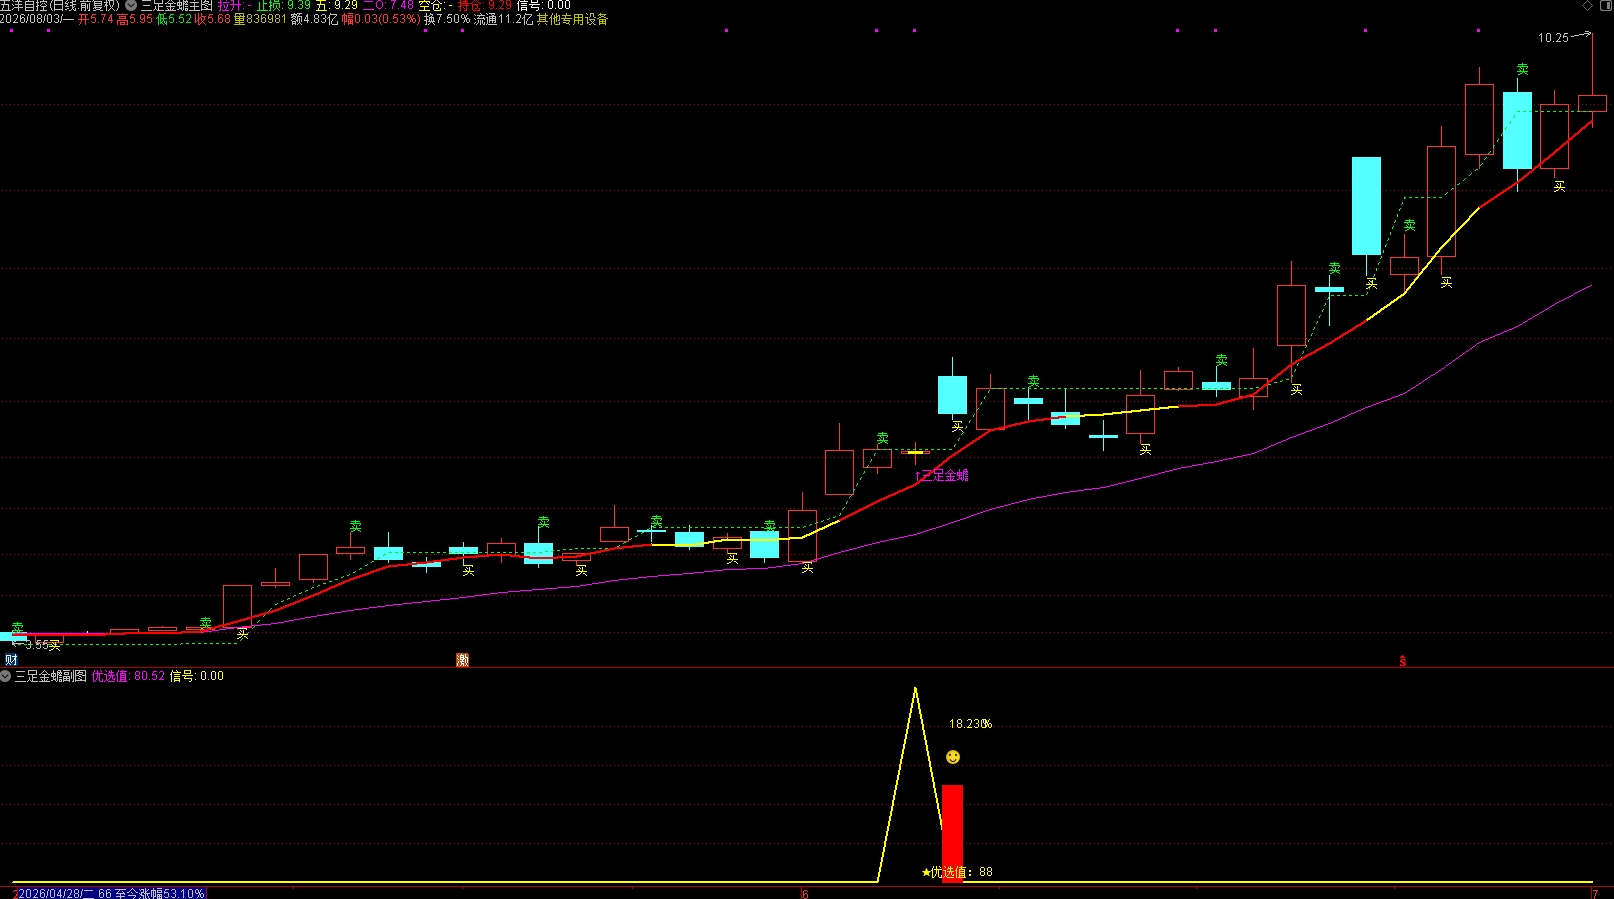Open the 财 financial info marker
This screenshot has height=899, width=1614.
pos(11,660)
